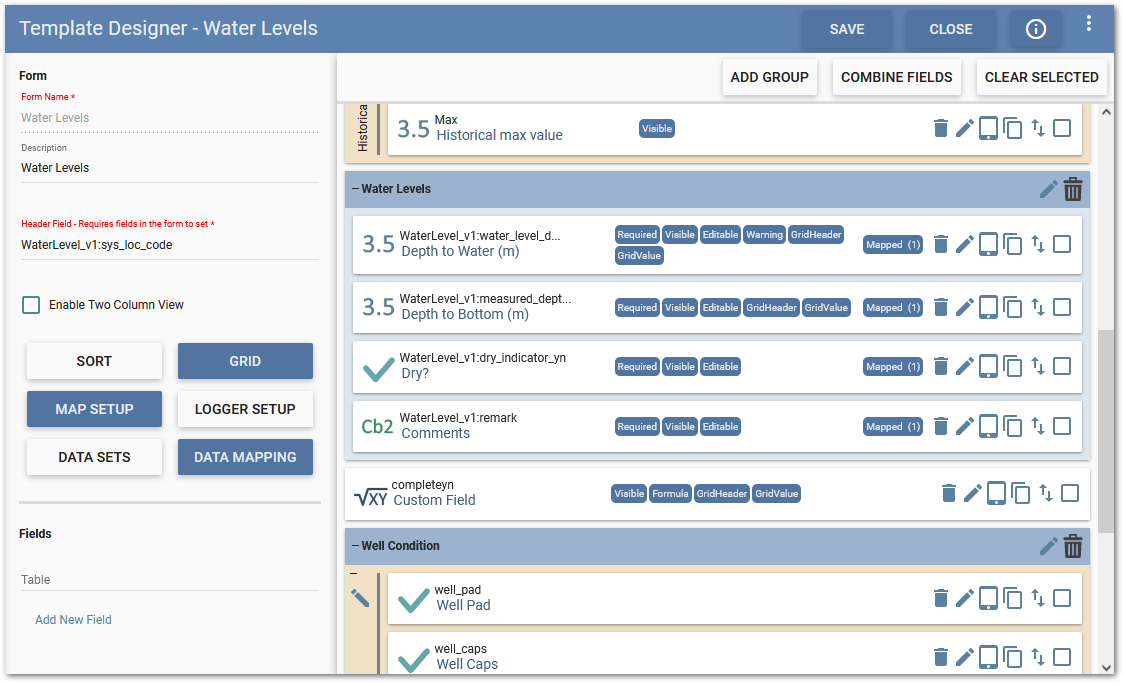Open device view for Custom Field
This screenshot has width=1123, height=683.
point(996,493)
